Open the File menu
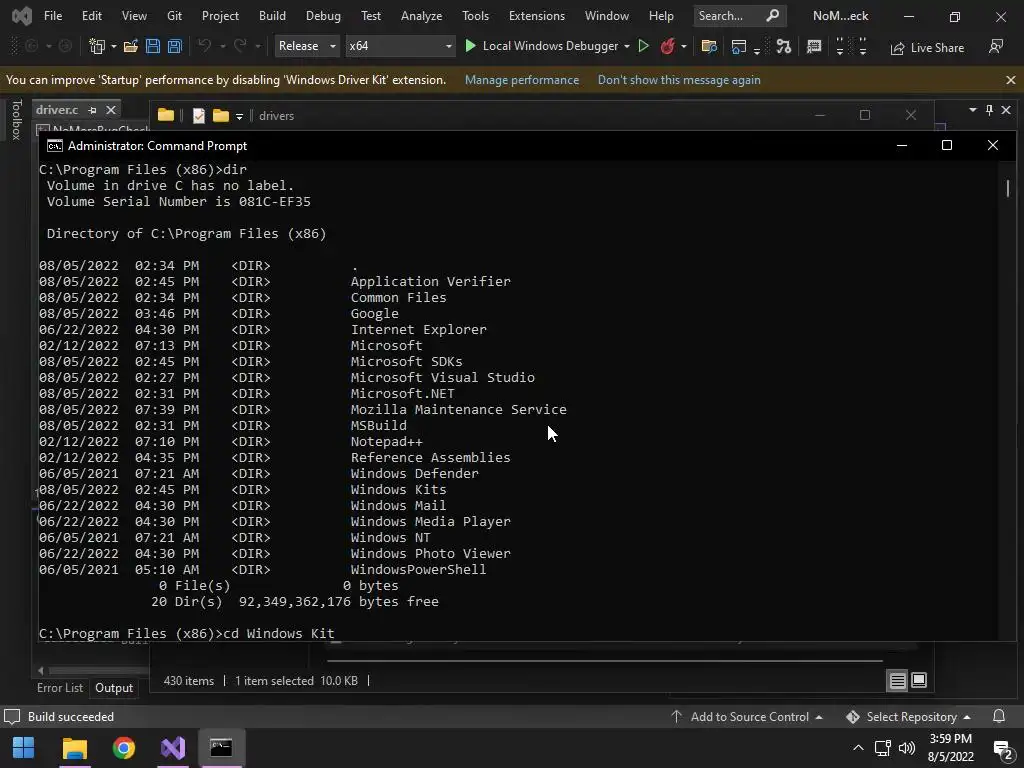 (53, 16)
